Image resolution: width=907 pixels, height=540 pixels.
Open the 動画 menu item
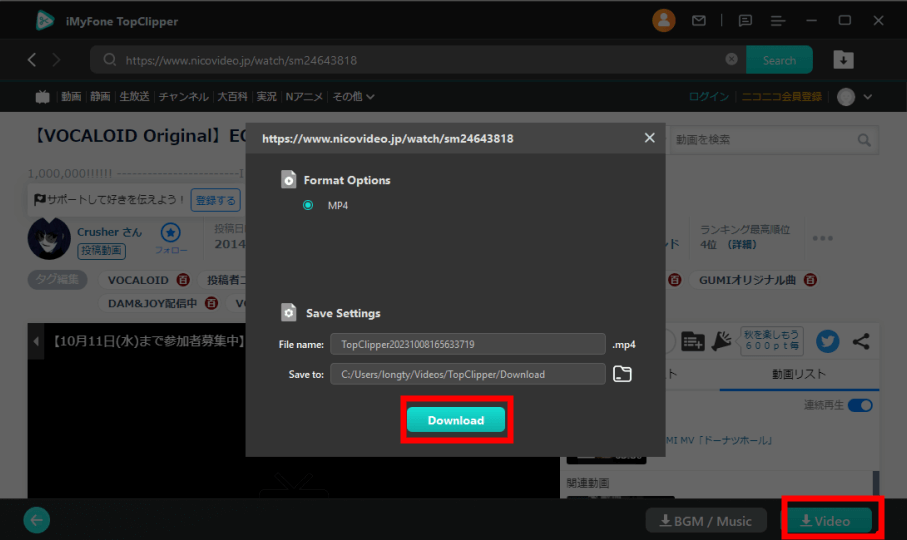pos(71,97)
